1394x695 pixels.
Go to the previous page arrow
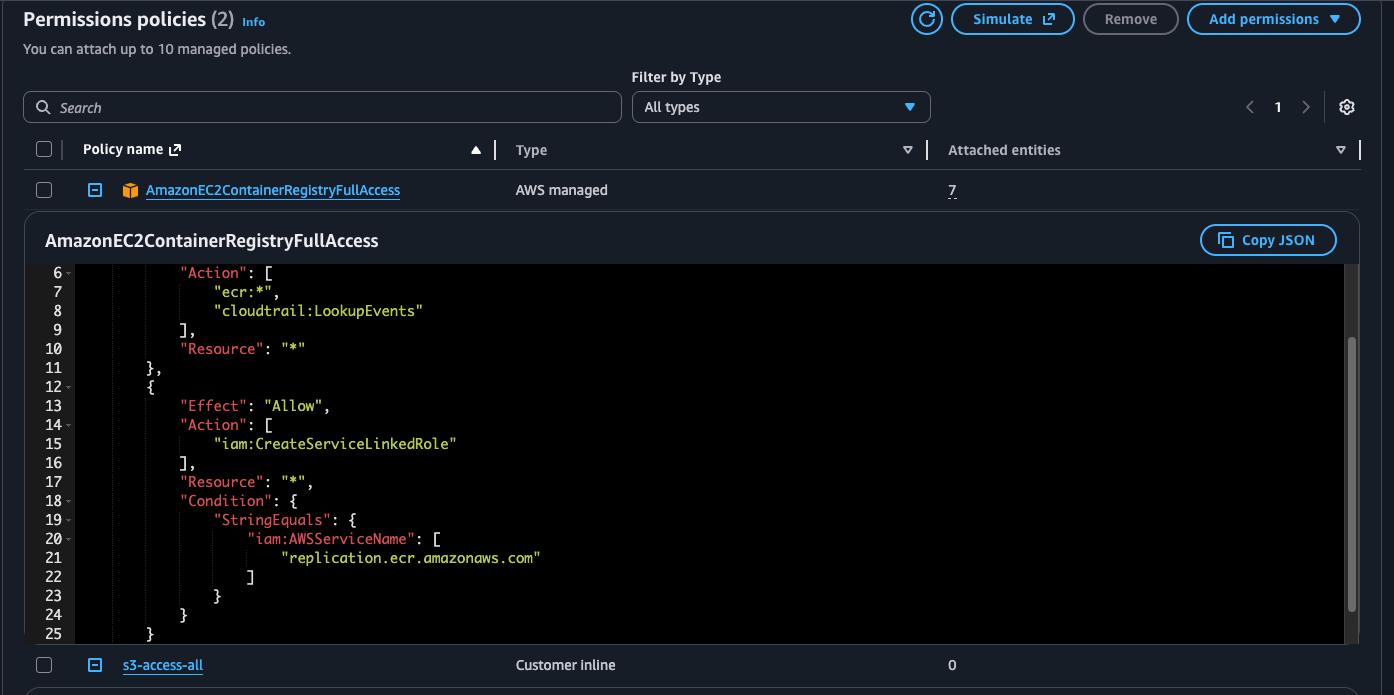click(x=1250, y=107)
